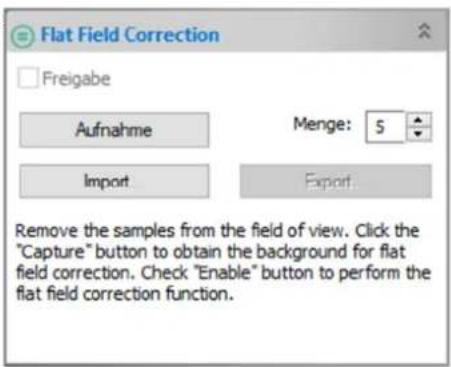The height and width of the screenshot is (367, 451).
Task: Click the last line ending with function.
Action: click(124, 294)
